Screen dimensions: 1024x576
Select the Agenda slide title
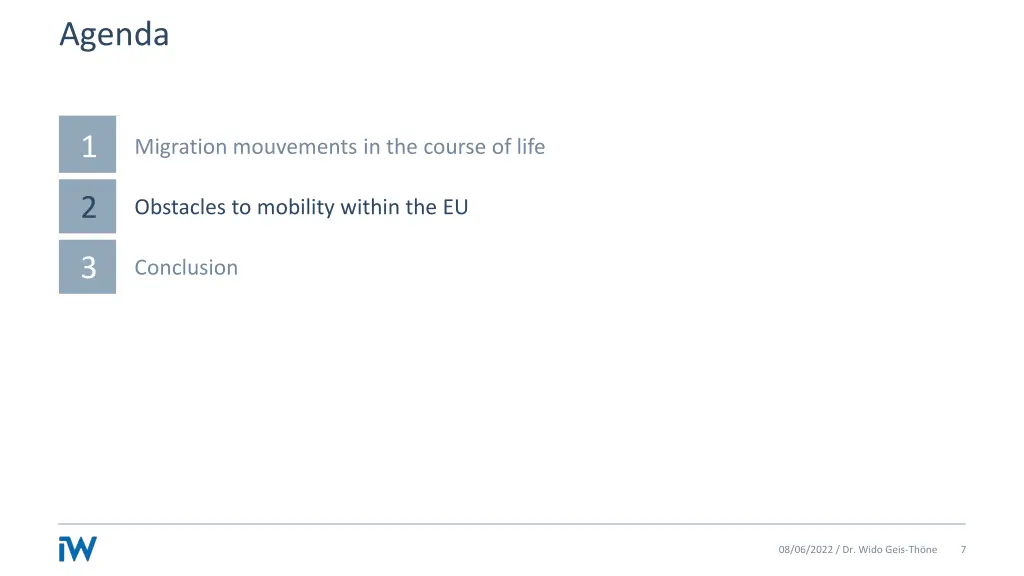(114, 35)
